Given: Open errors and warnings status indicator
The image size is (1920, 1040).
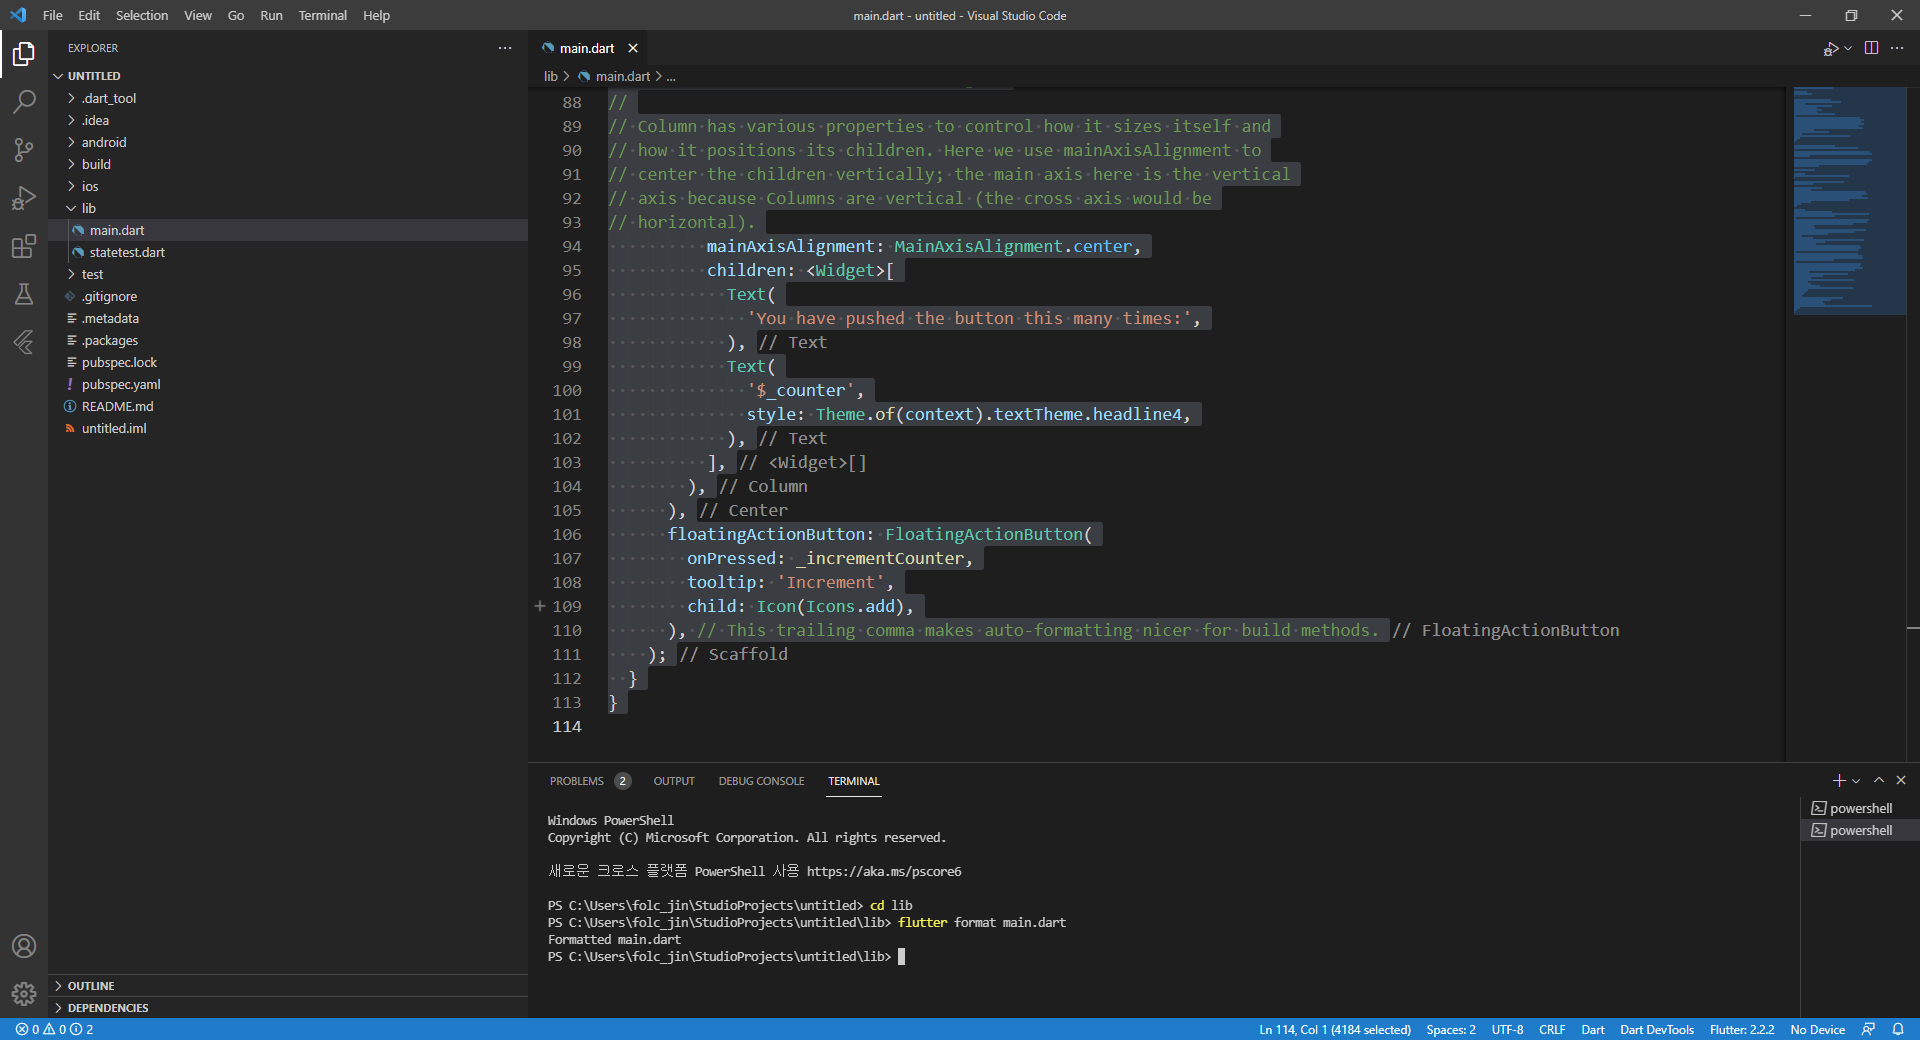Looking at the screenshot, I should [x=55, y=1029].
